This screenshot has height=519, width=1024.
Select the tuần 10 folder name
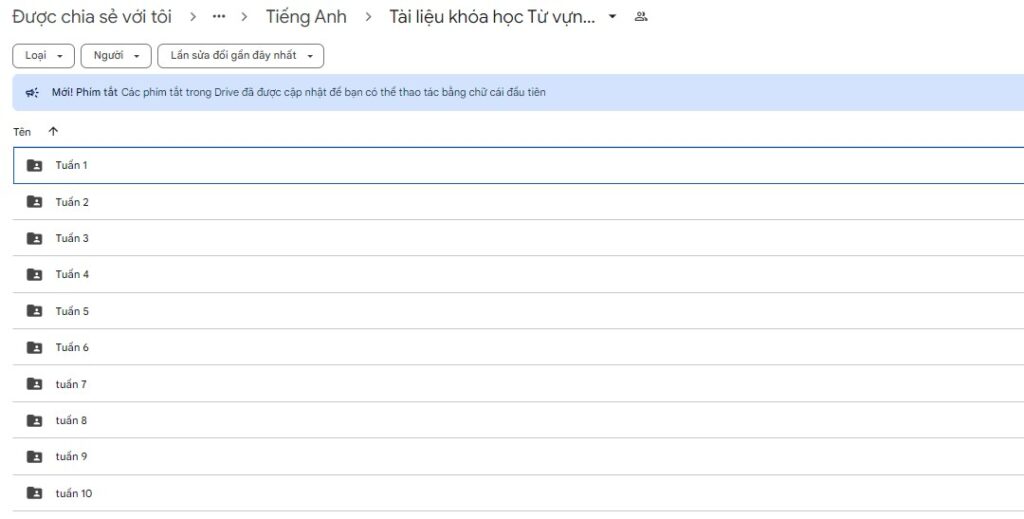(x=74, y=493)
